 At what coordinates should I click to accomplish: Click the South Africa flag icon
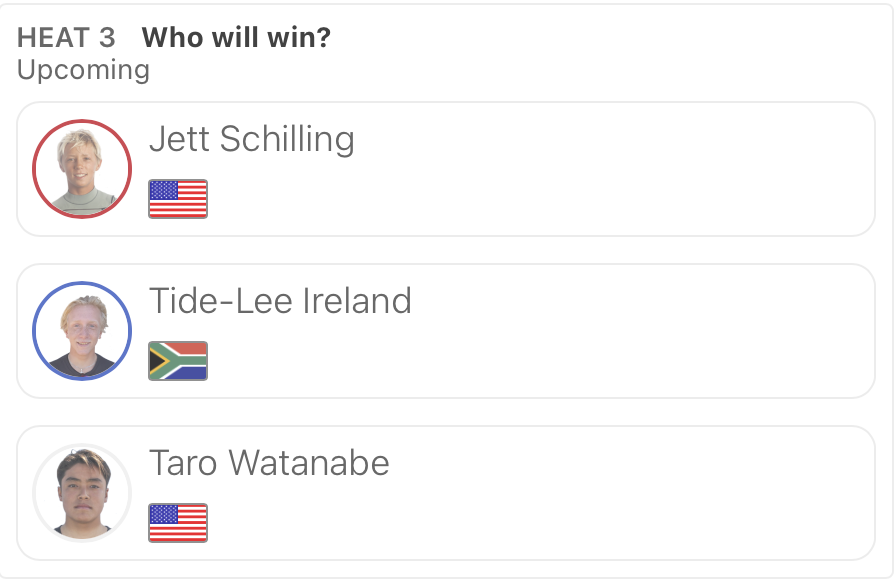(x=178, y=361)
